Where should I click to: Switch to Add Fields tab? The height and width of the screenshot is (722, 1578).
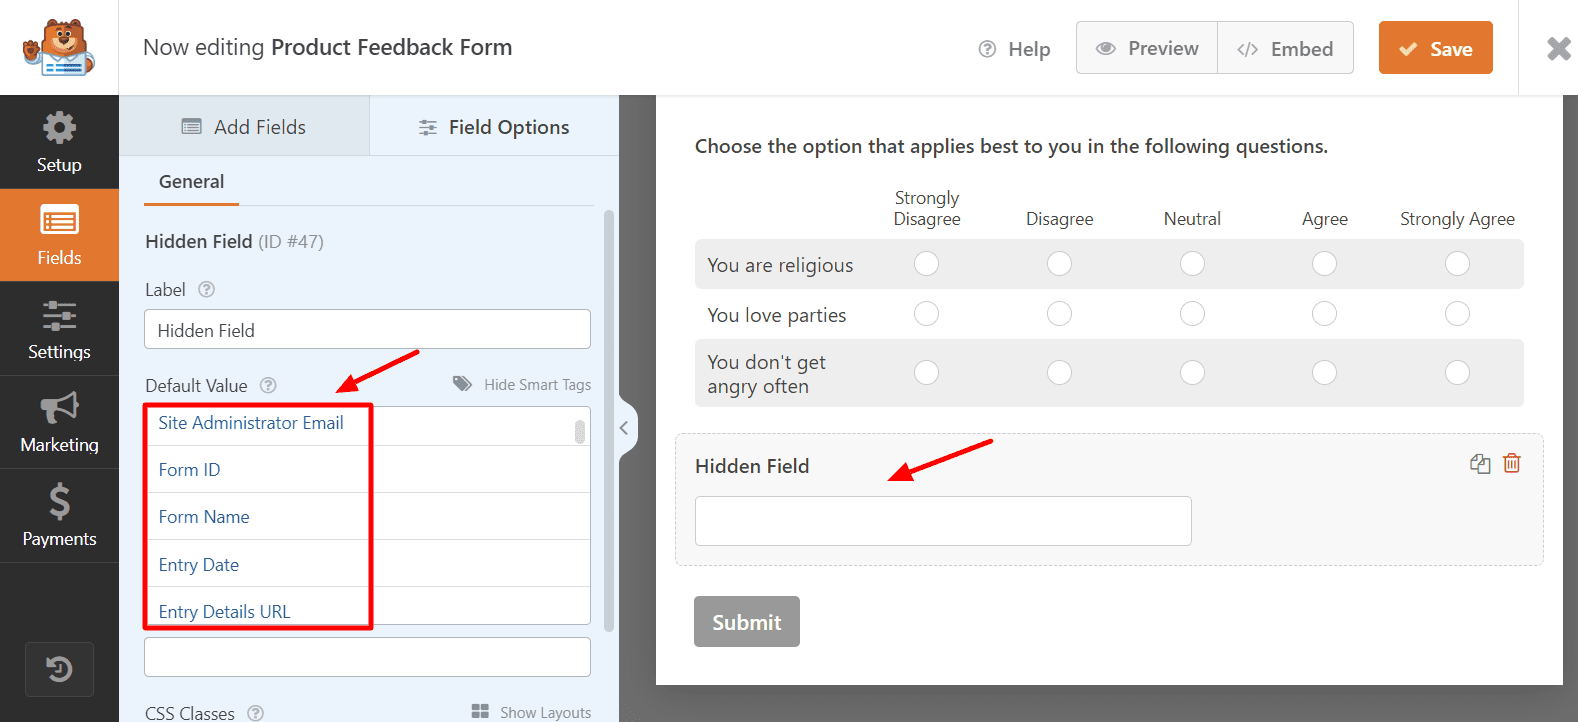[x=244, y=127]
